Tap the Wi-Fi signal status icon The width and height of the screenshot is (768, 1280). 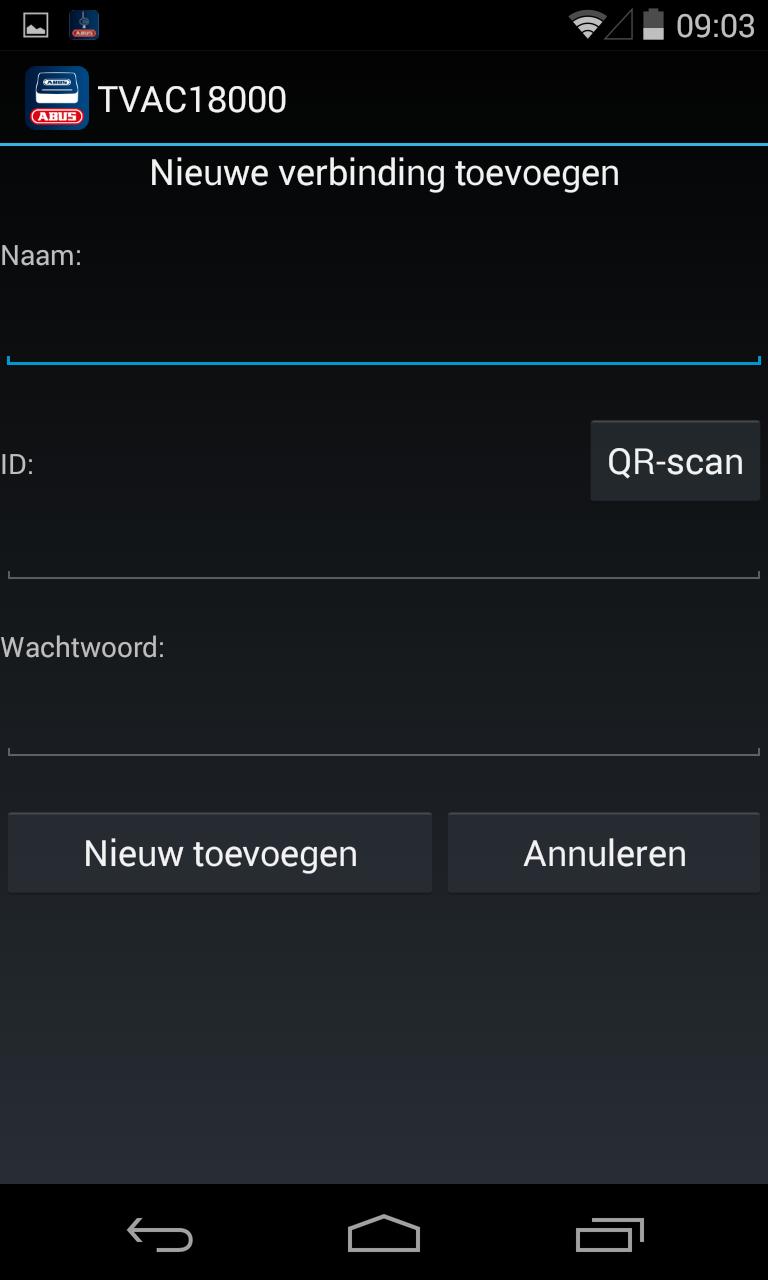tap(587, 25)
